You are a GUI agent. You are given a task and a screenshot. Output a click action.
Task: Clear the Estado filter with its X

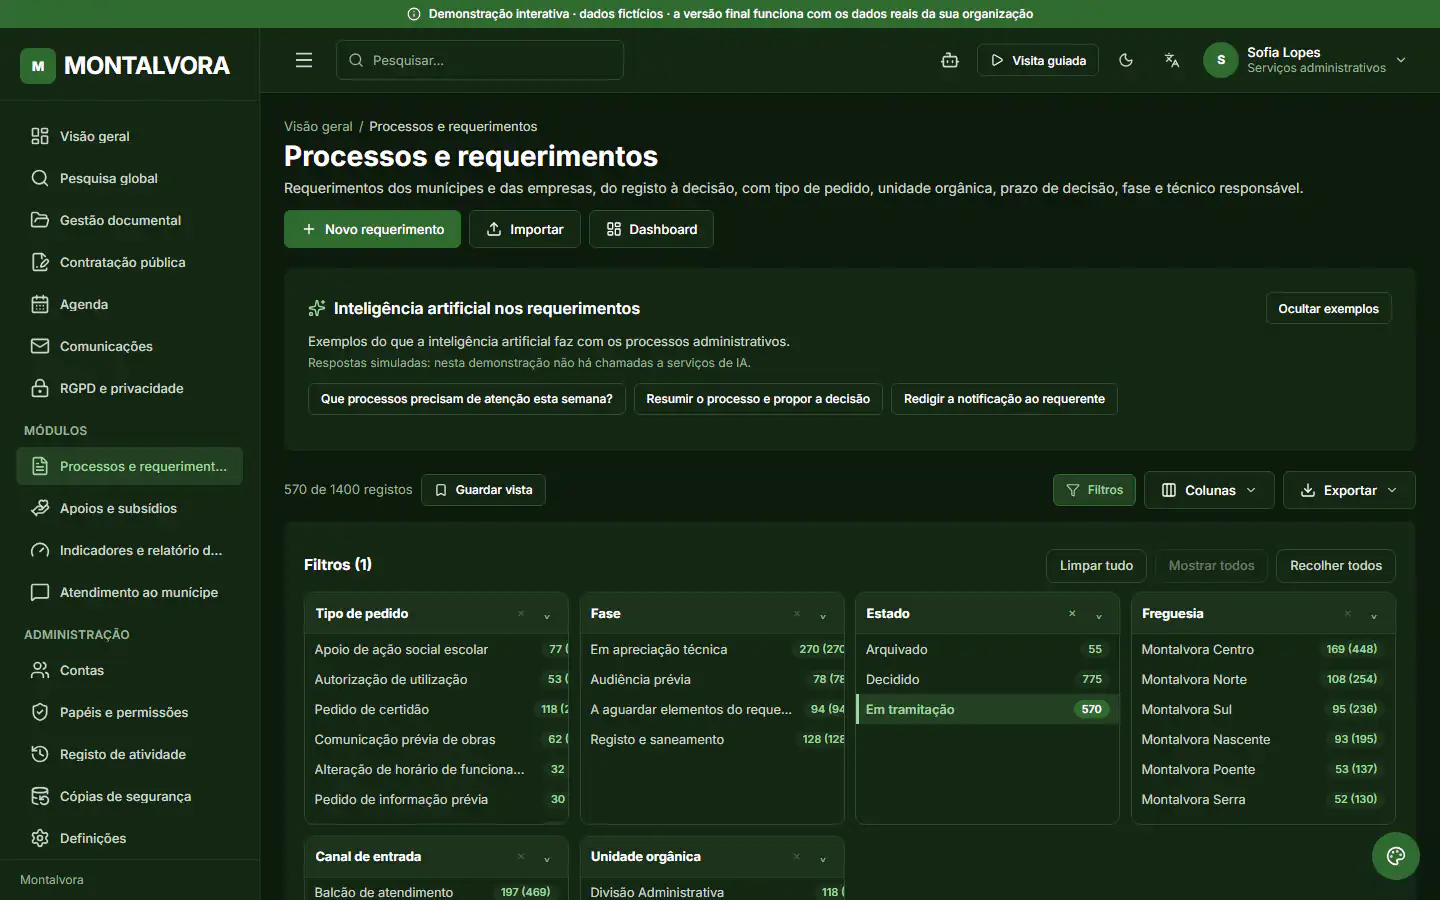1072,614
